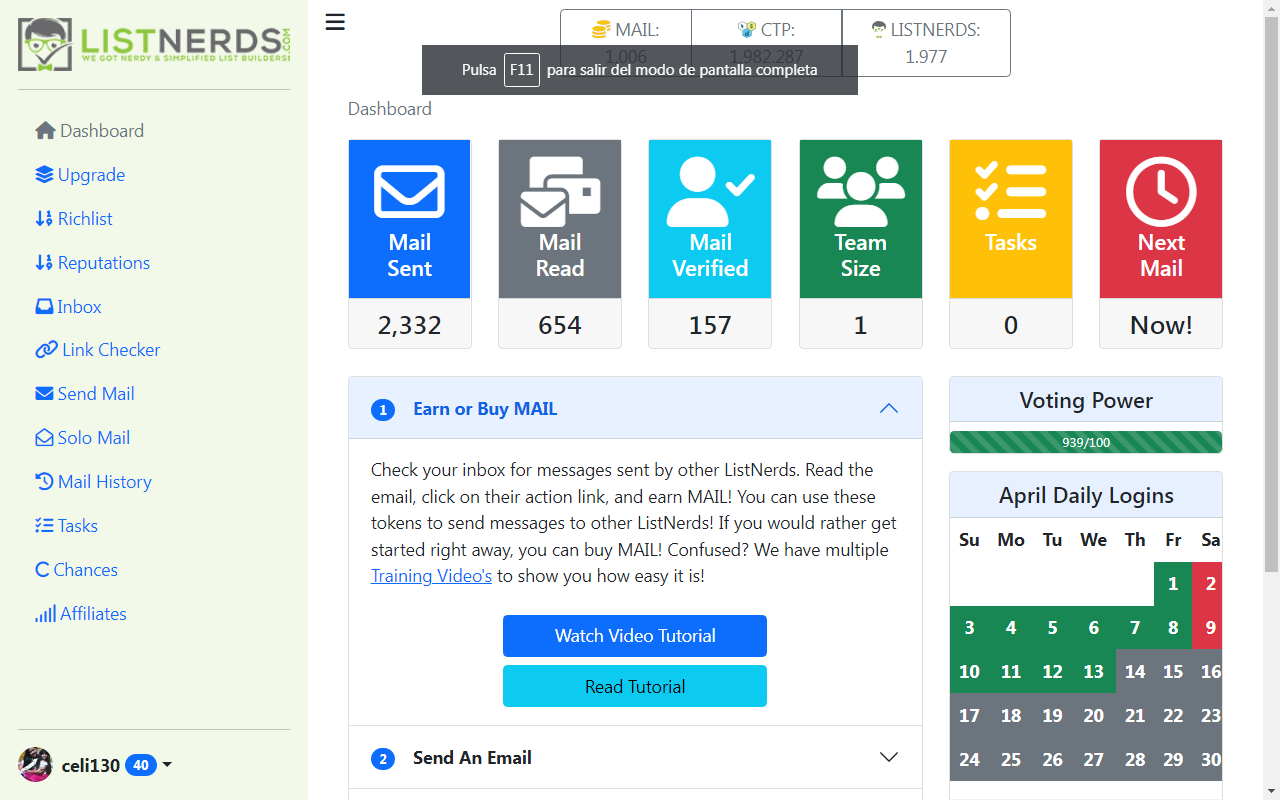1280x800 pixels.
Task: Select April 30 in the calendar
Action: click(1208, 760)
